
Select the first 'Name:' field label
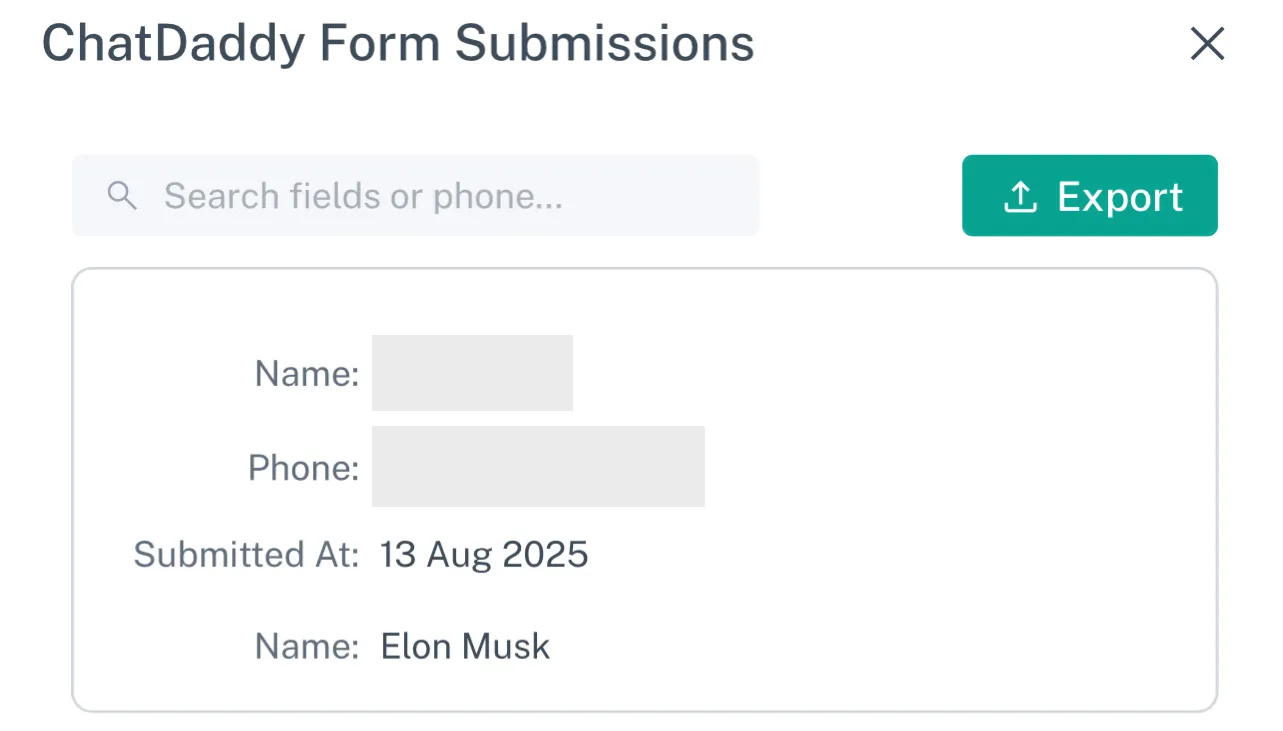(x=306, y=374)
